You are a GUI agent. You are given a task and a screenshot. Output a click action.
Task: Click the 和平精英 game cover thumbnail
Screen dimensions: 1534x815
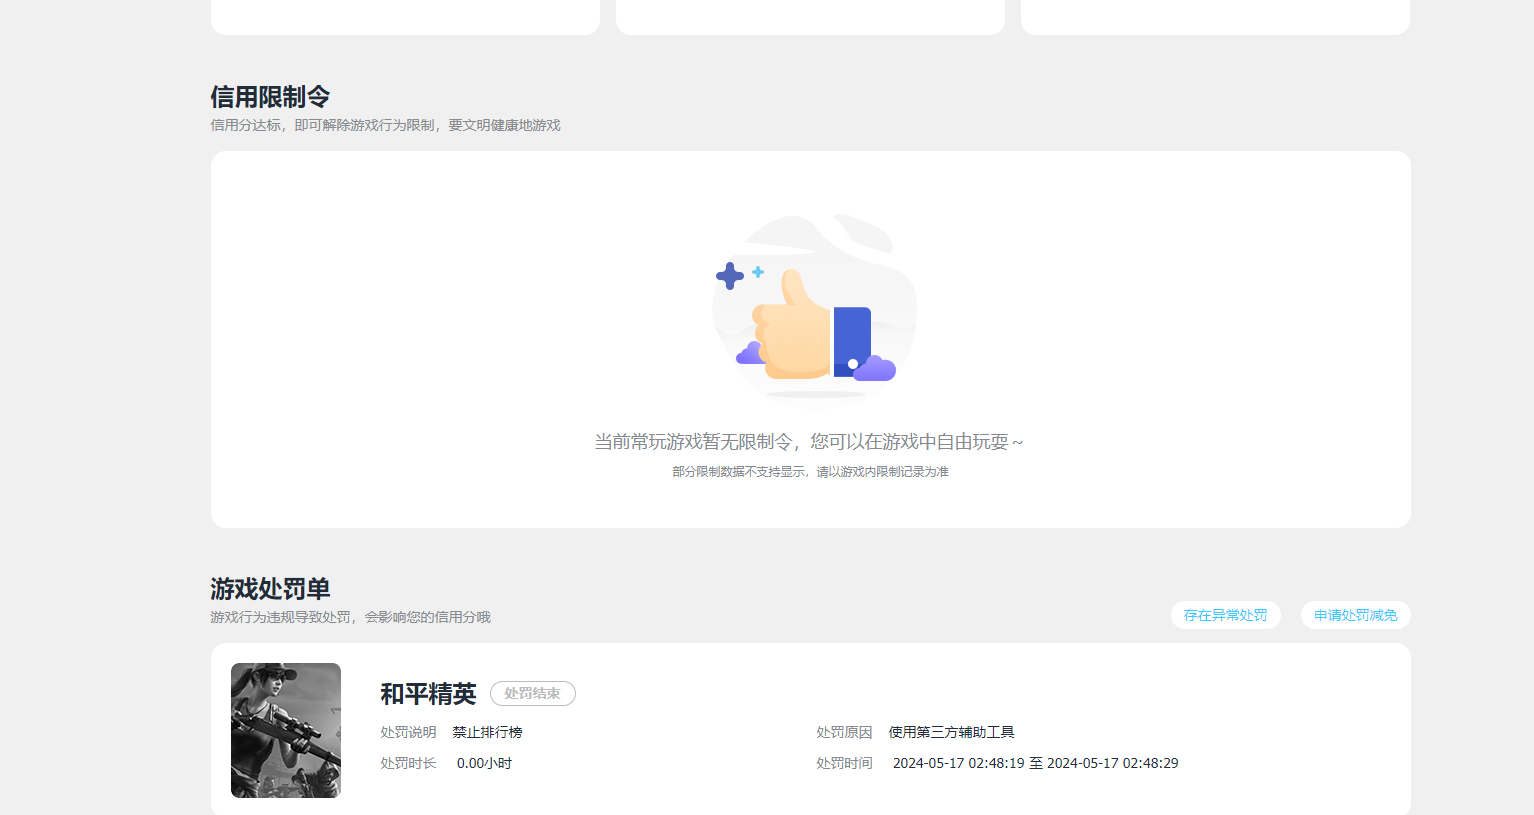coord(285,730)
